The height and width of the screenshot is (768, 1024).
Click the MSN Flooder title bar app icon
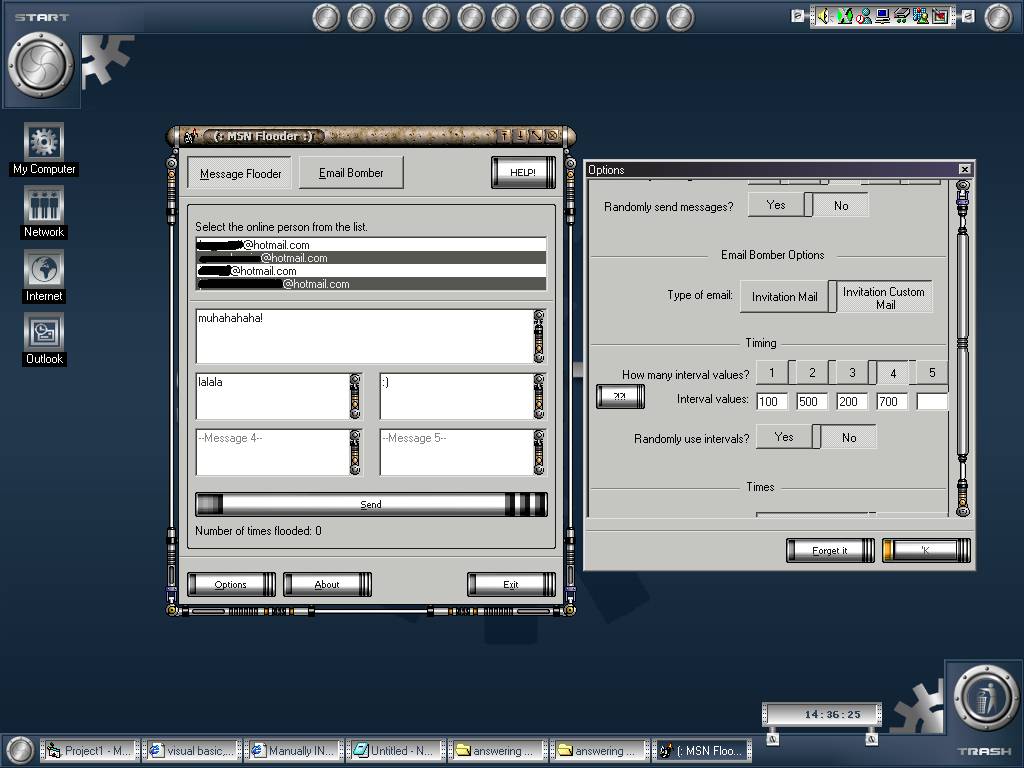tap(191, 136)
